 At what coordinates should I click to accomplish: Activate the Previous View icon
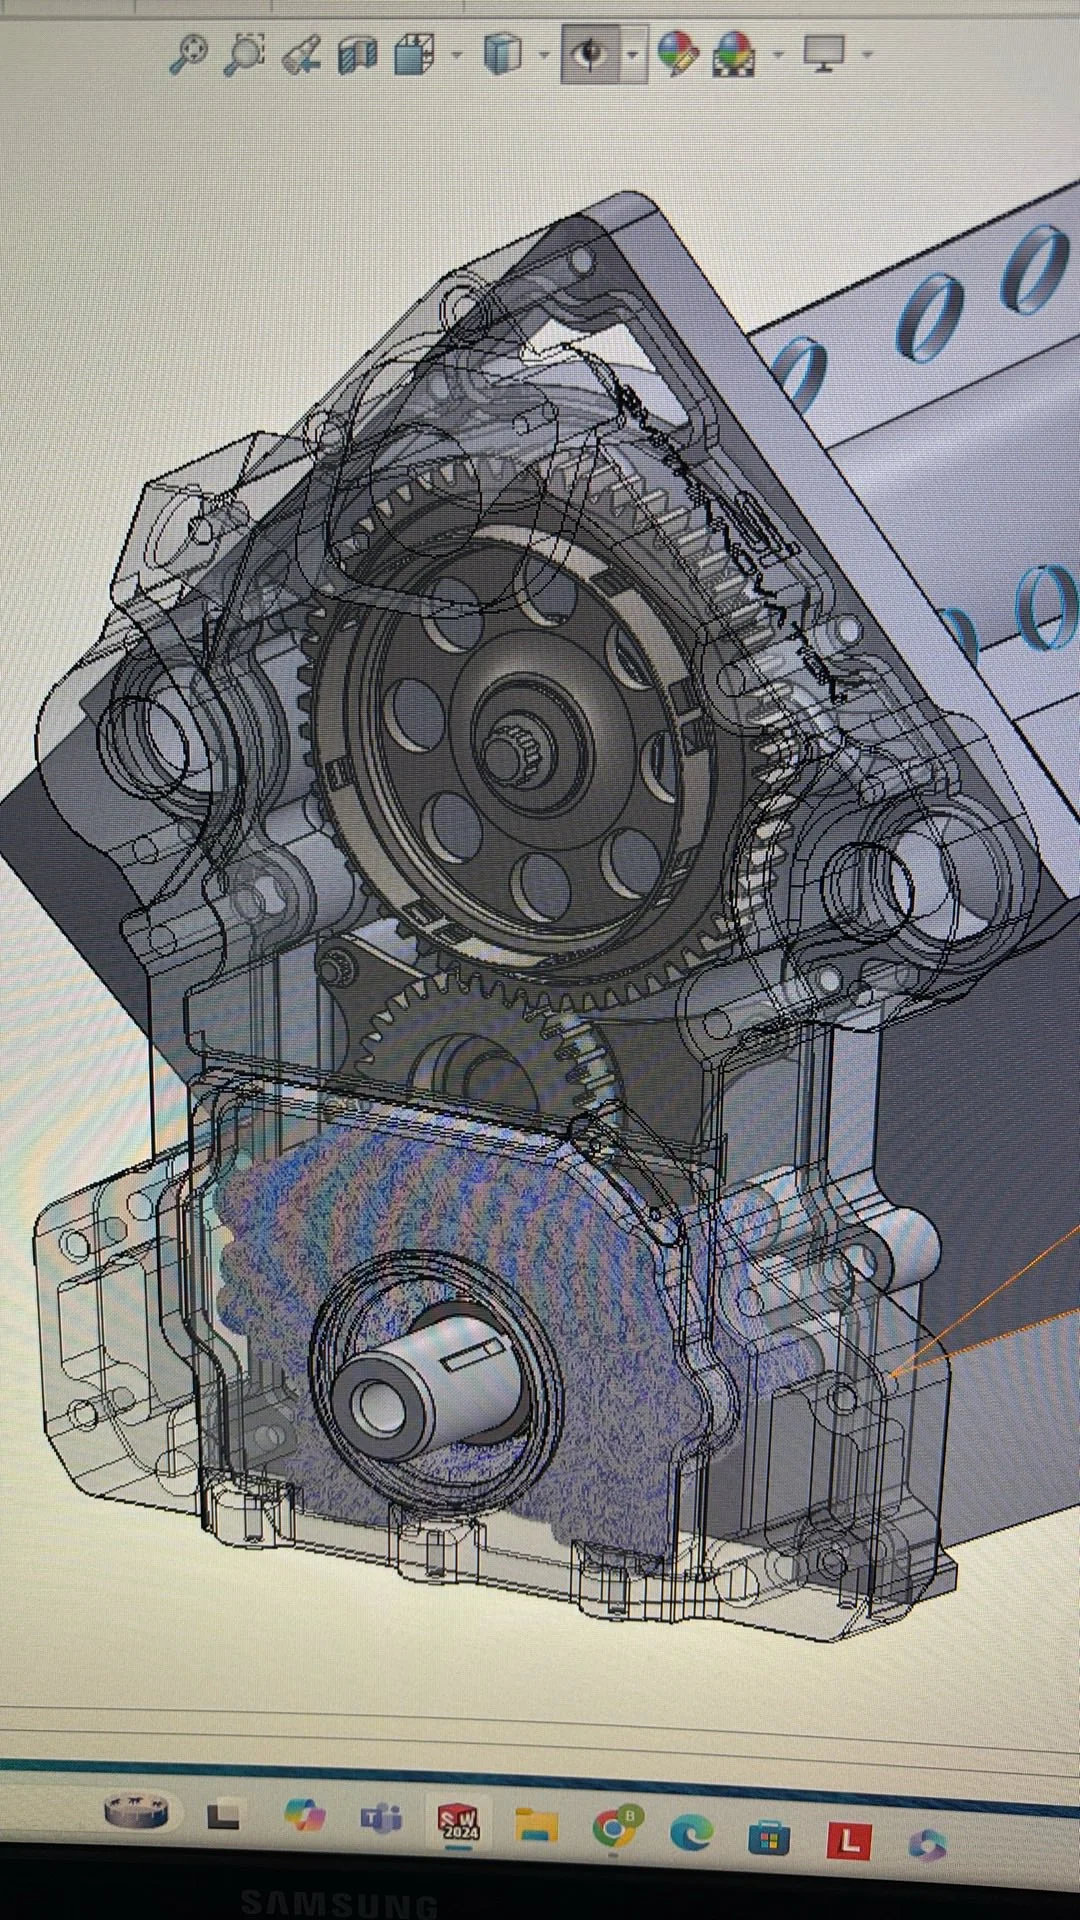301,54
